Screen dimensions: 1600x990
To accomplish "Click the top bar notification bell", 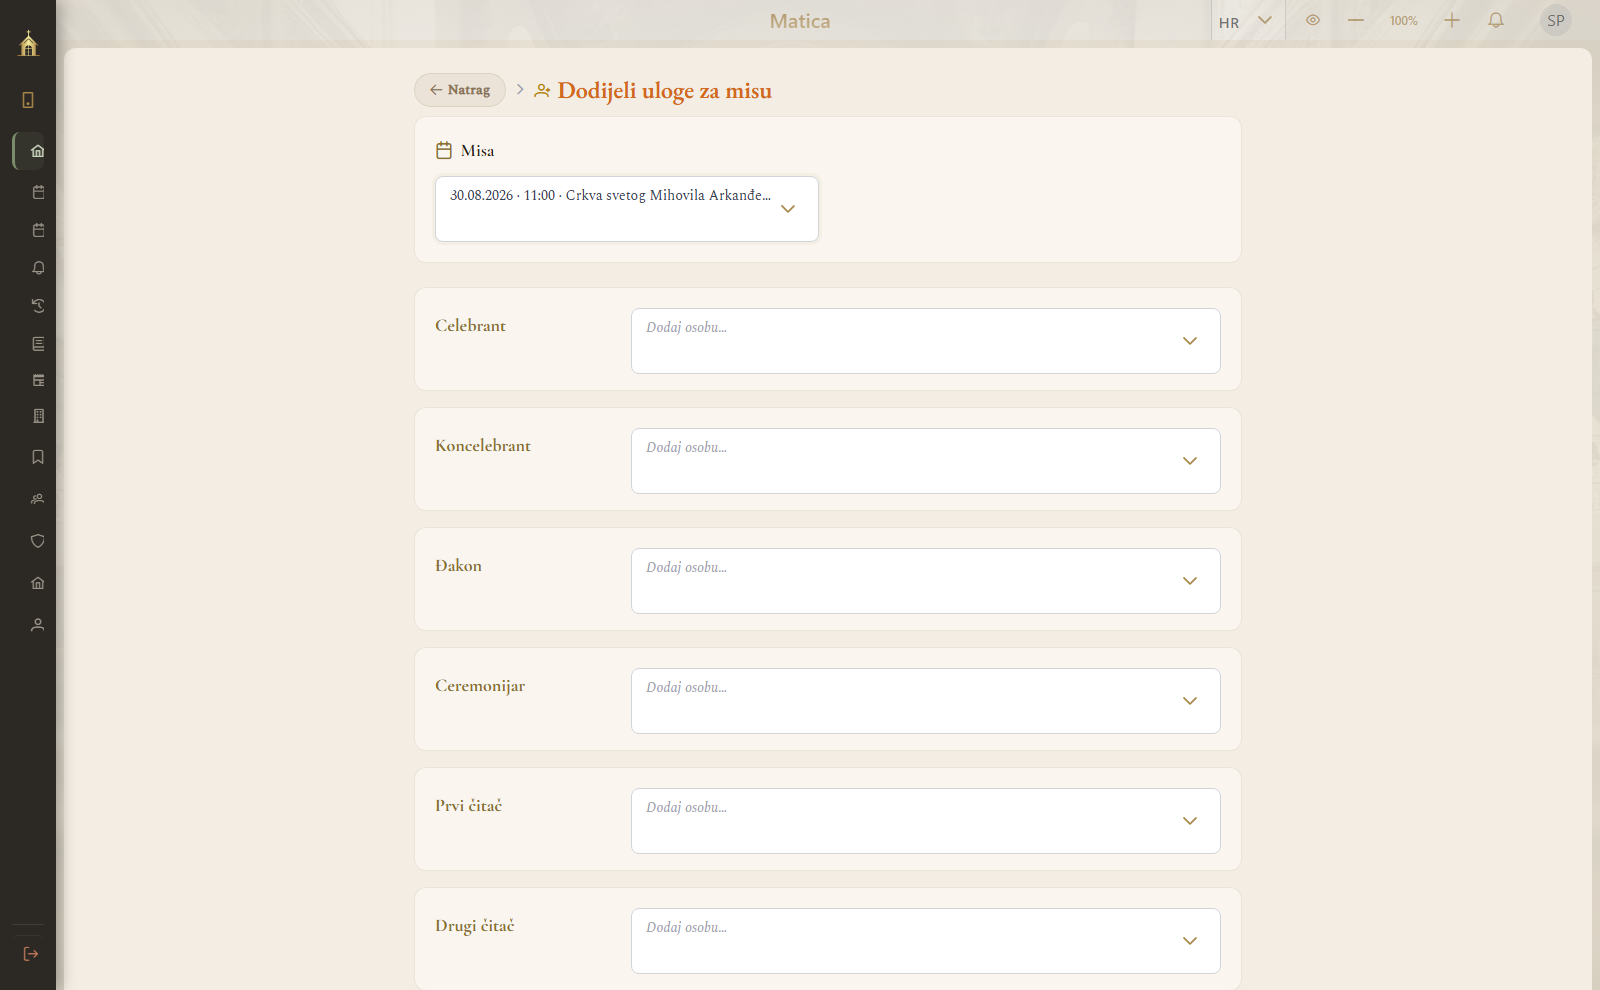I will (x=1496, y=20).
